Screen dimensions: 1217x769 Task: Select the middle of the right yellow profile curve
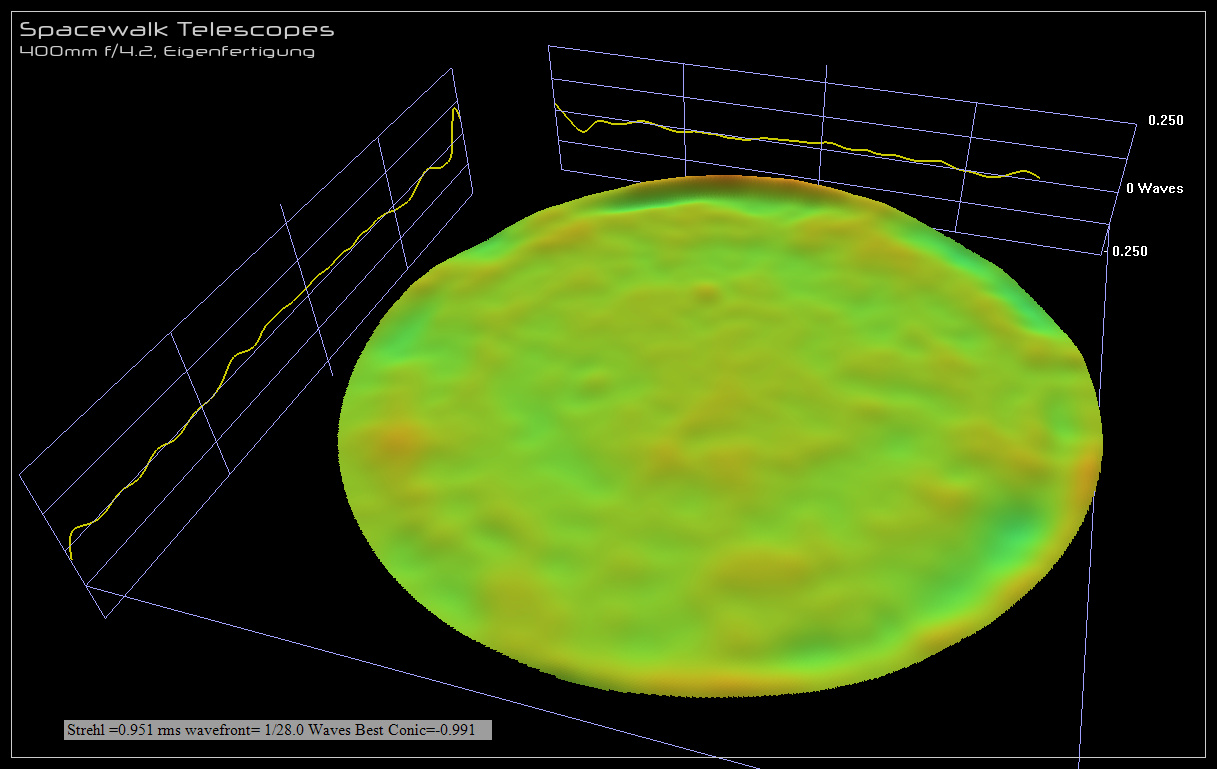(800, 142)
